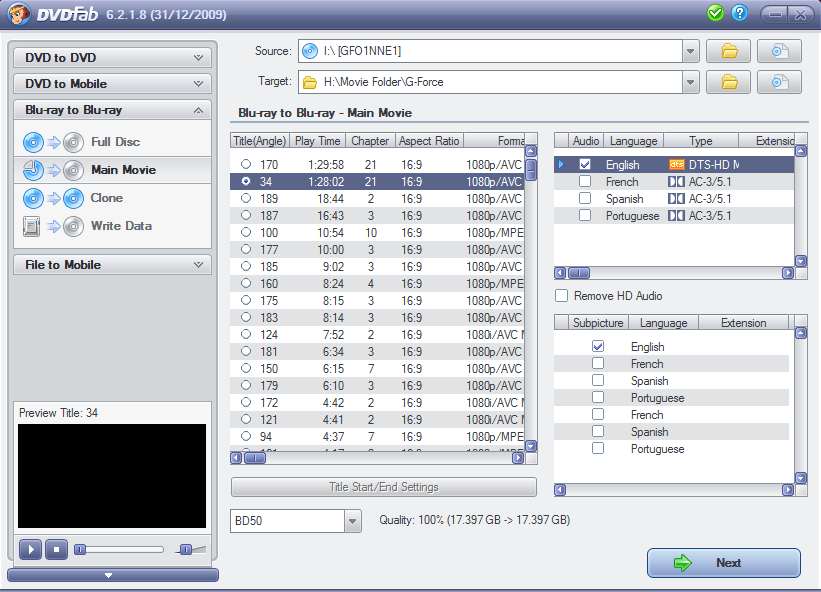Open help with the blue question mark
The width and height of the screenshot is (821, 592).
pyautogui.click(x=739, y=13)
